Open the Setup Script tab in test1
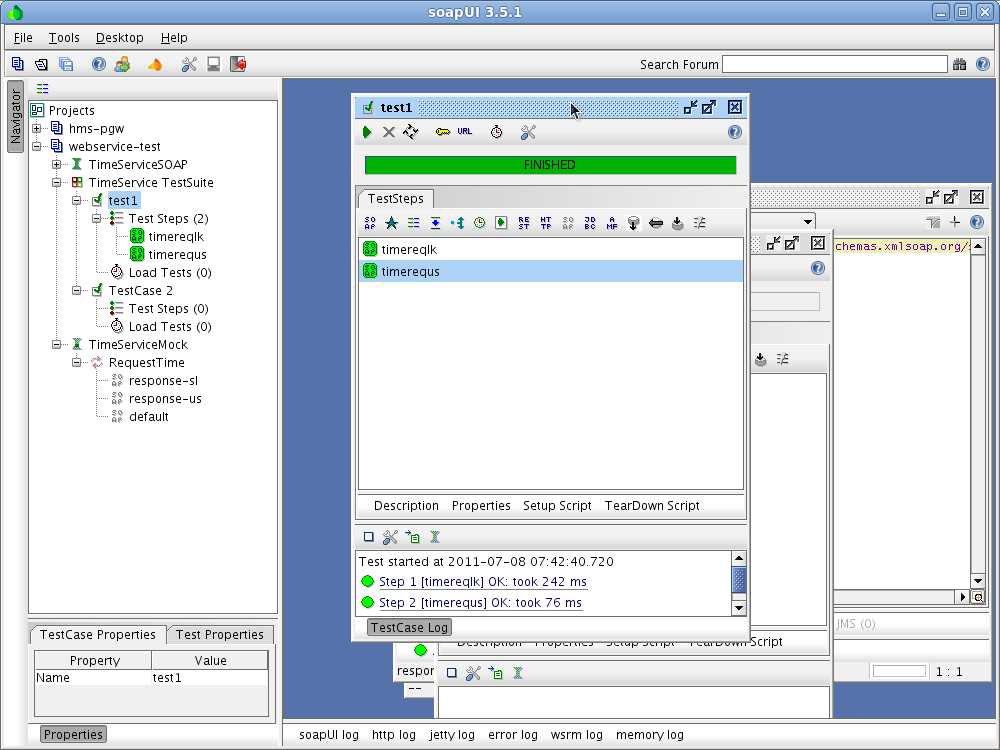1000x750 pixels. pos(557,505)
